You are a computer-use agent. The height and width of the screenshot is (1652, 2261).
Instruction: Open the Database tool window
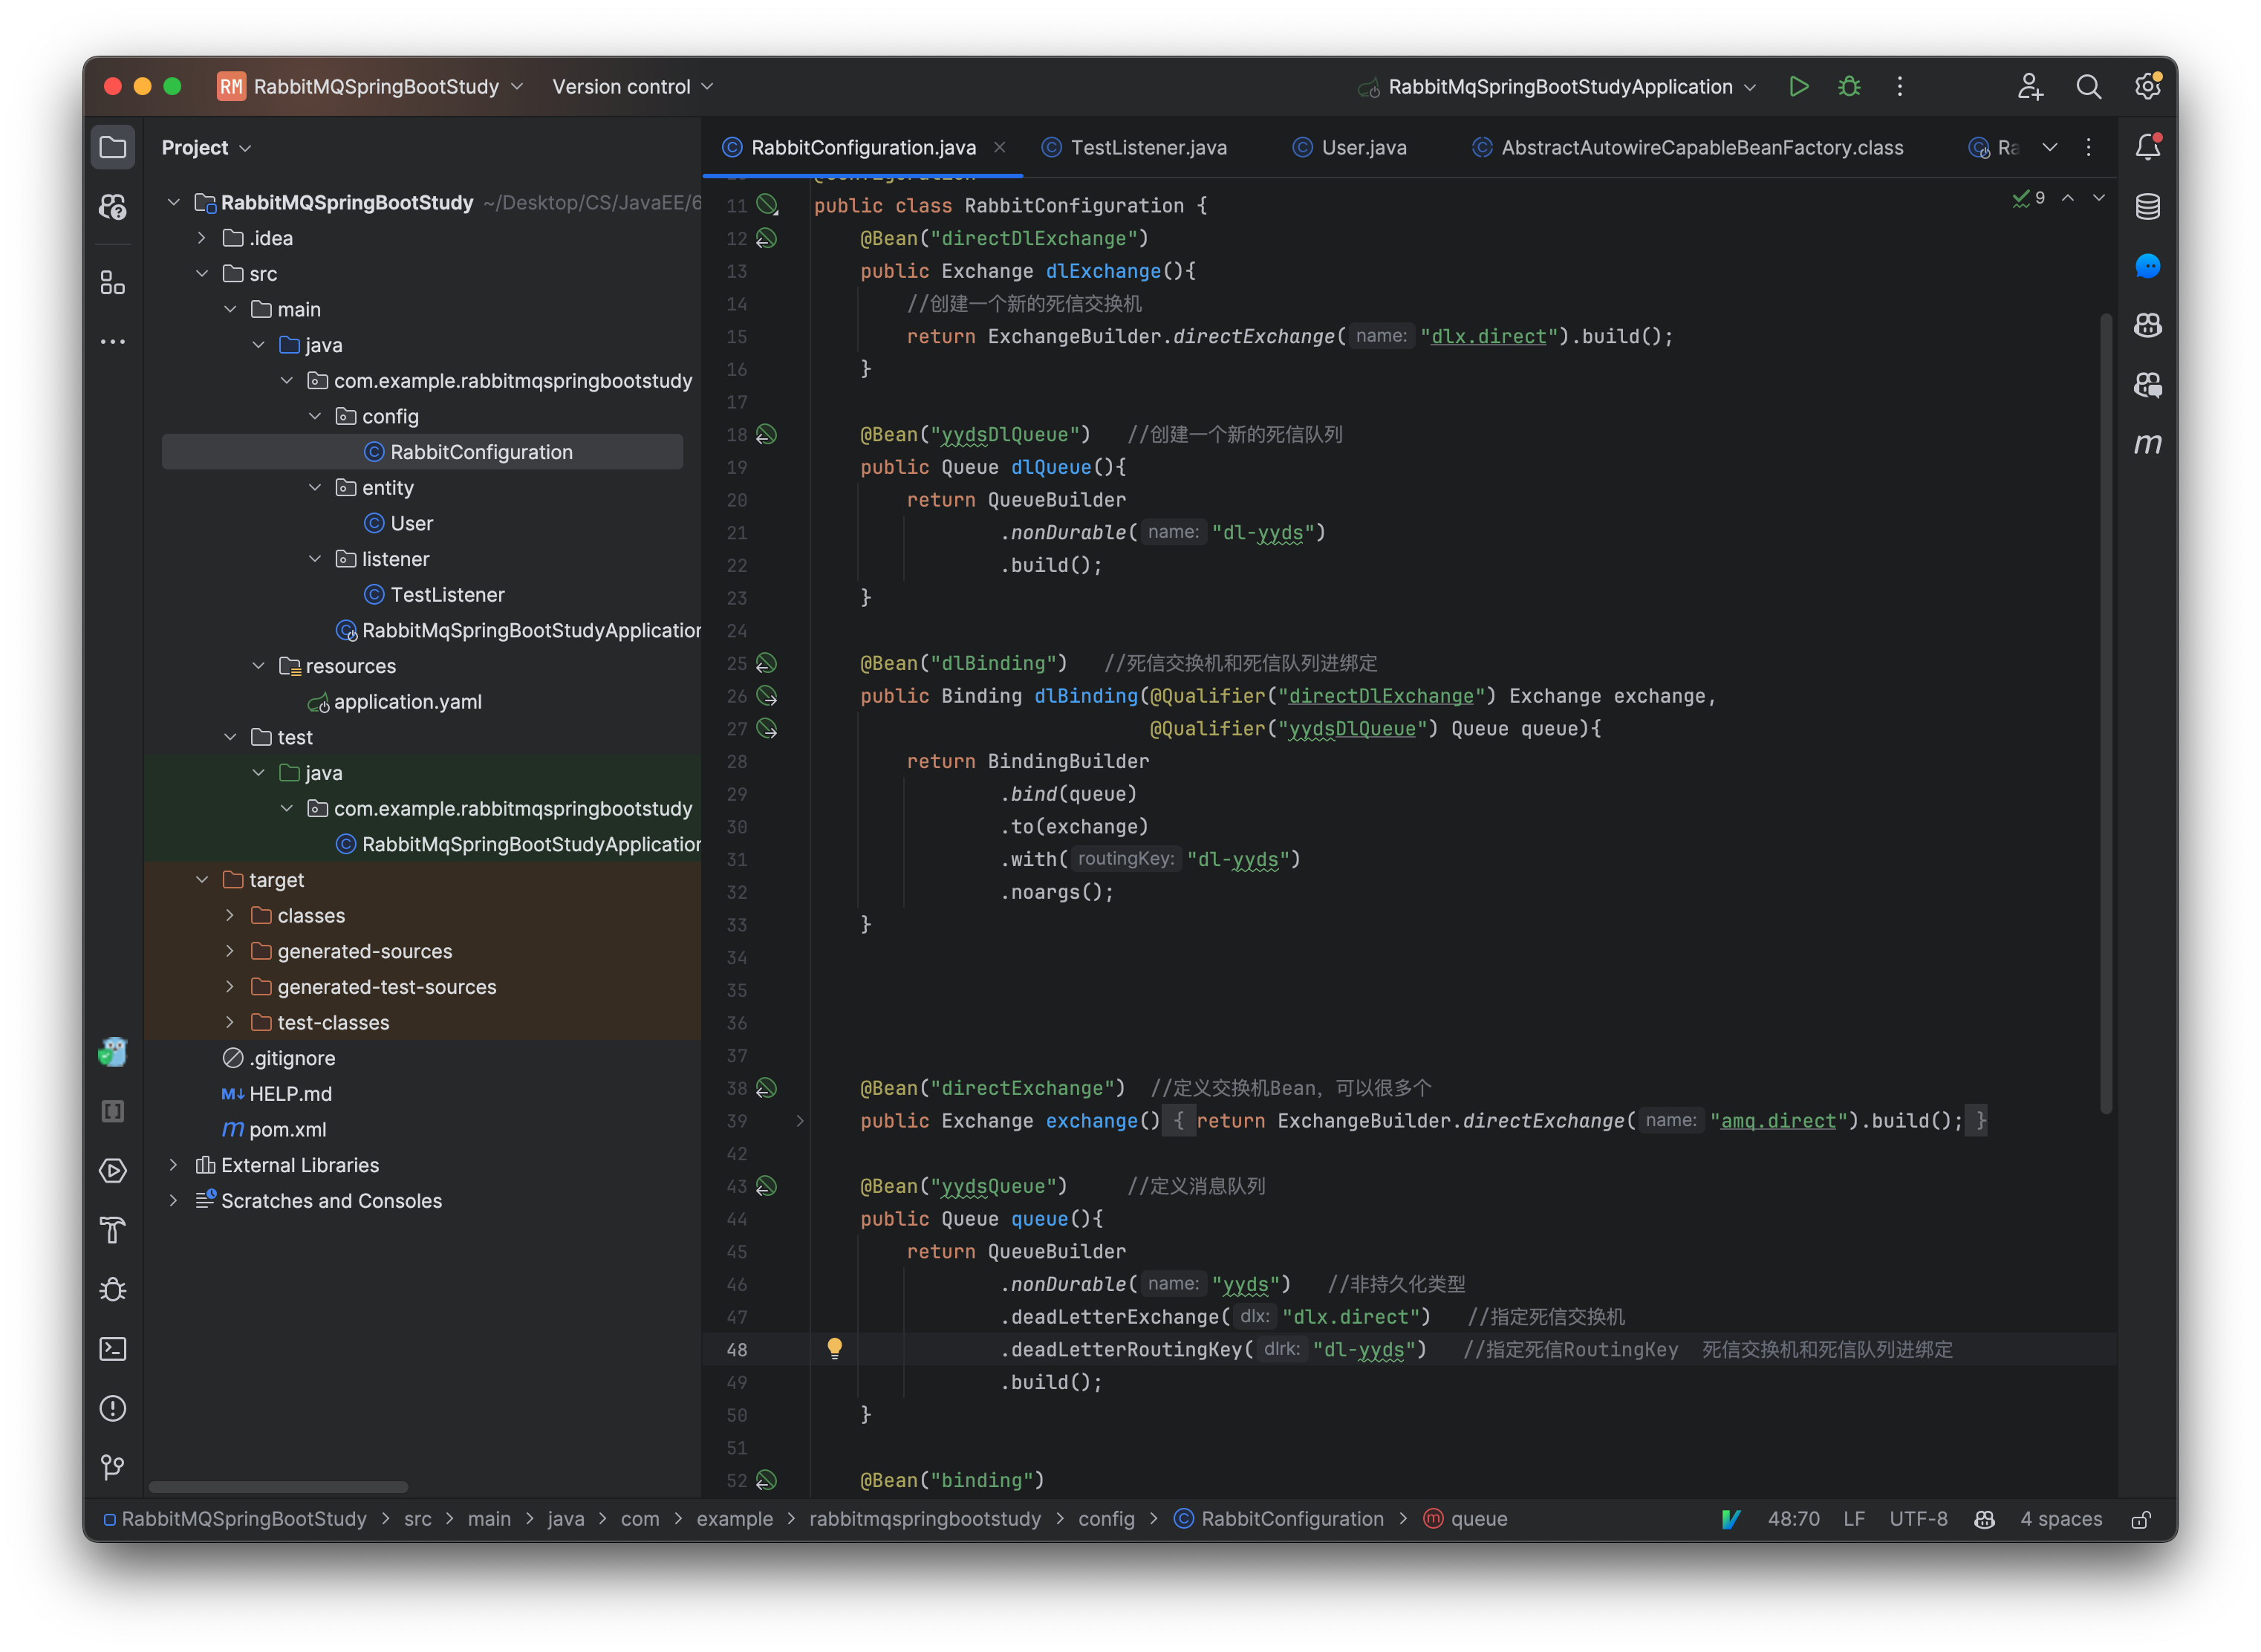(x=2147, y=207)
